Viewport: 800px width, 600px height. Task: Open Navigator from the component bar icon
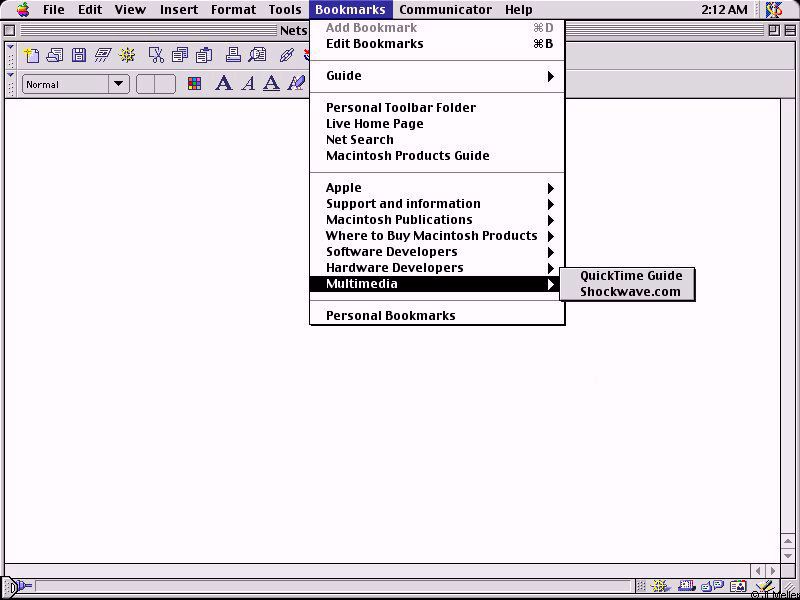662,587
